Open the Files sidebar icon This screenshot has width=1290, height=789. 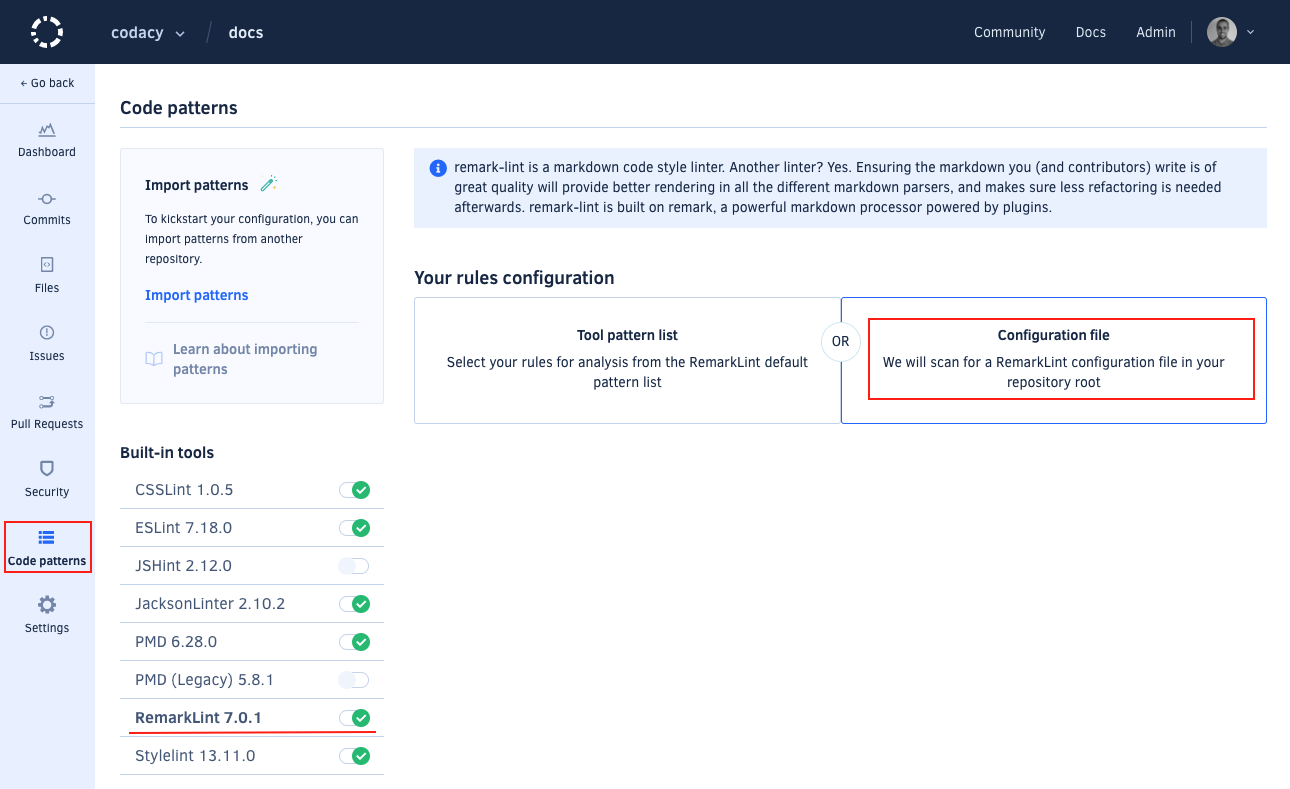(x=47, y=265)
